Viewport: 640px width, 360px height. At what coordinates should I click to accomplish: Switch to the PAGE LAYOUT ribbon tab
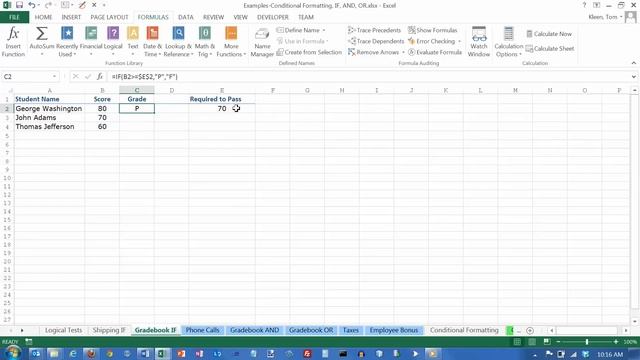click(x=109, y=17)
